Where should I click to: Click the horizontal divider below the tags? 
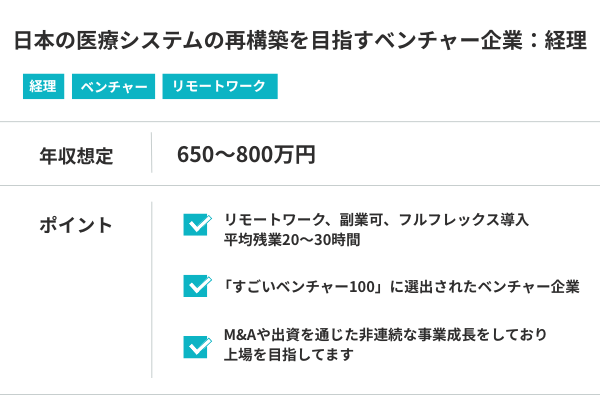tap(300, 122)
